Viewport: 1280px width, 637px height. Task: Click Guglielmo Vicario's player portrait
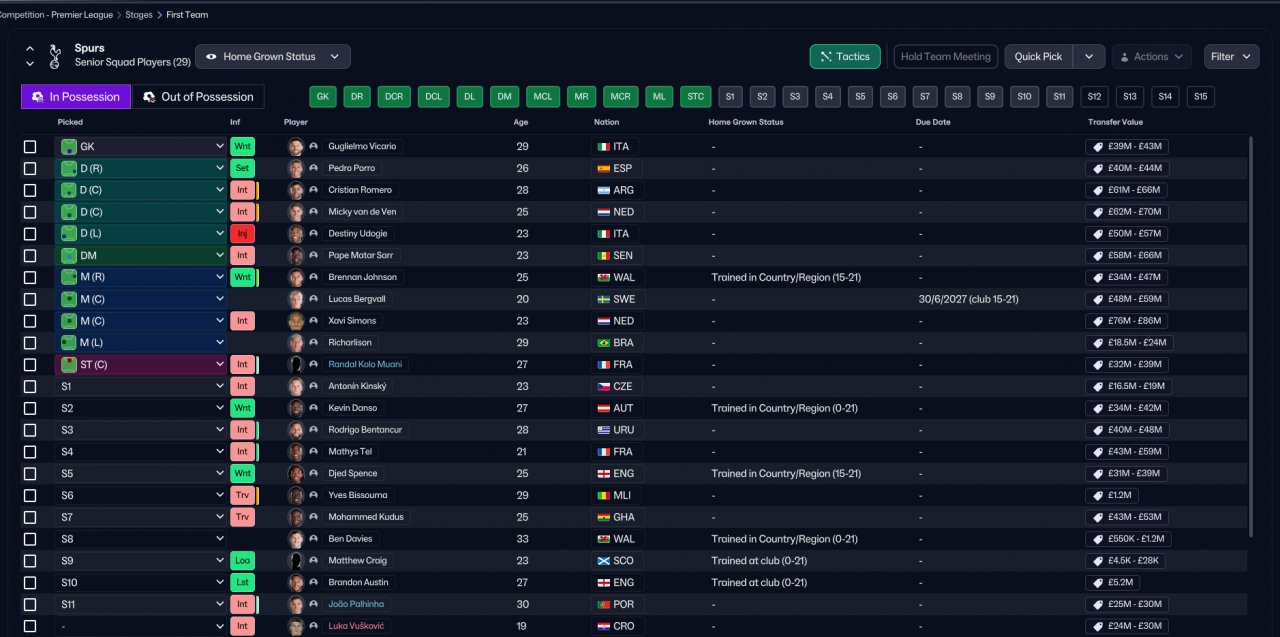pyautogui.click(x=296, y=146)
